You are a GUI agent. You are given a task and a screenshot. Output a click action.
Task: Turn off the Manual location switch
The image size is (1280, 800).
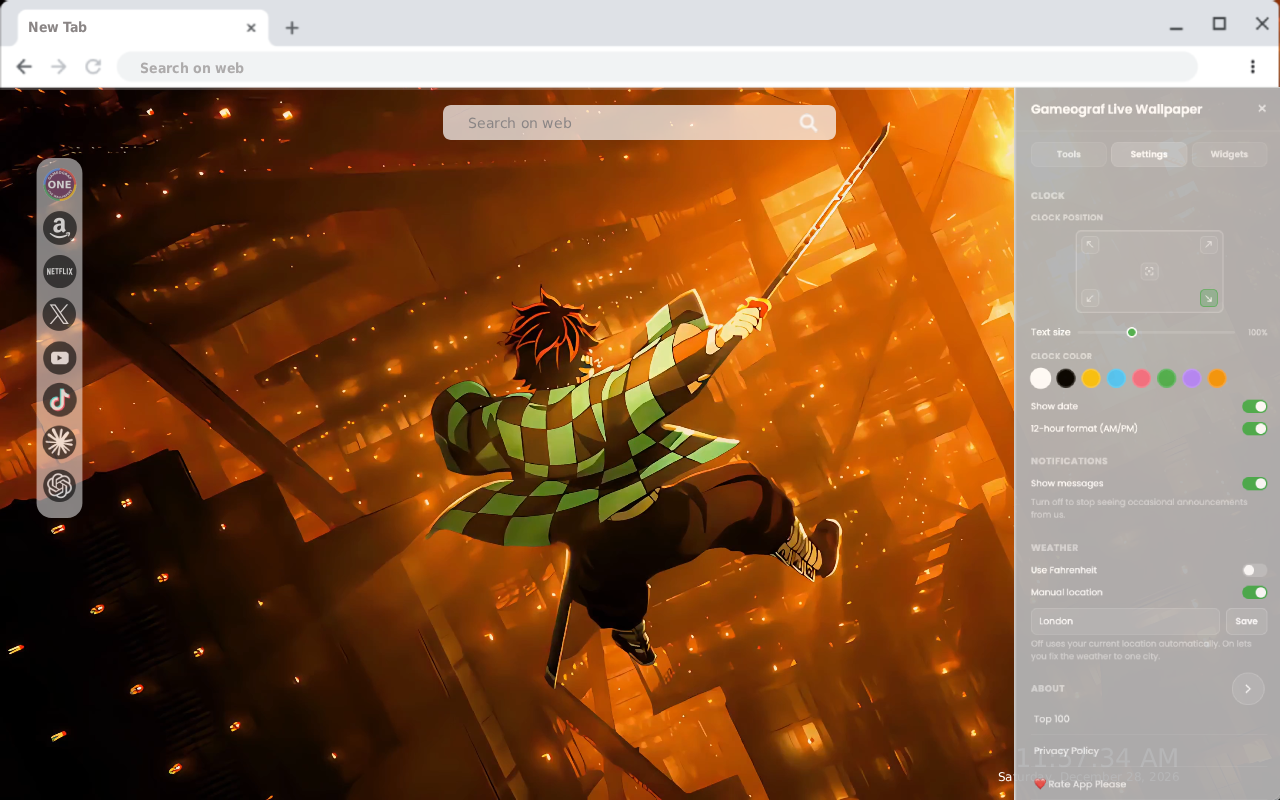[x=1254, y=593]
